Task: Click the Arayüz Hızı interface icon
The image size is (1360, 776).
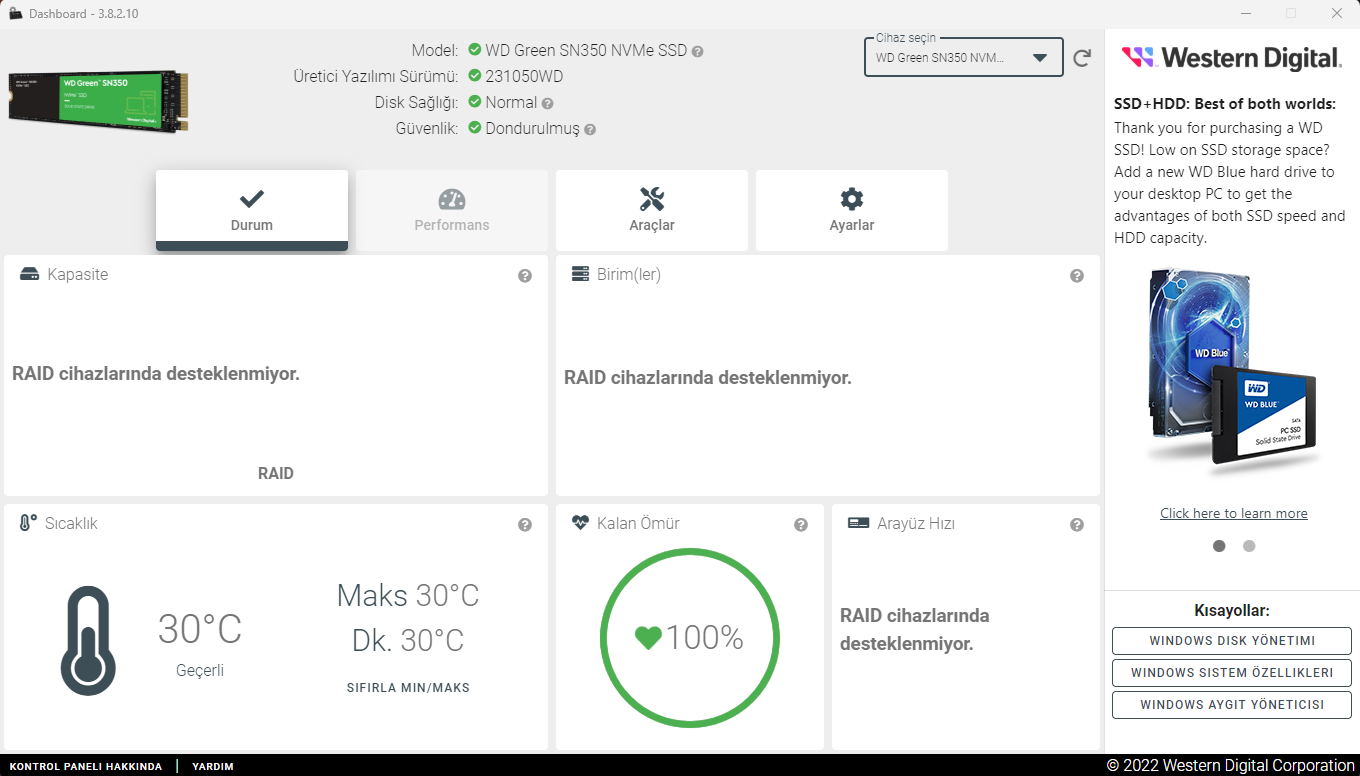Action: pyautogui.click(x=858, y=523)
